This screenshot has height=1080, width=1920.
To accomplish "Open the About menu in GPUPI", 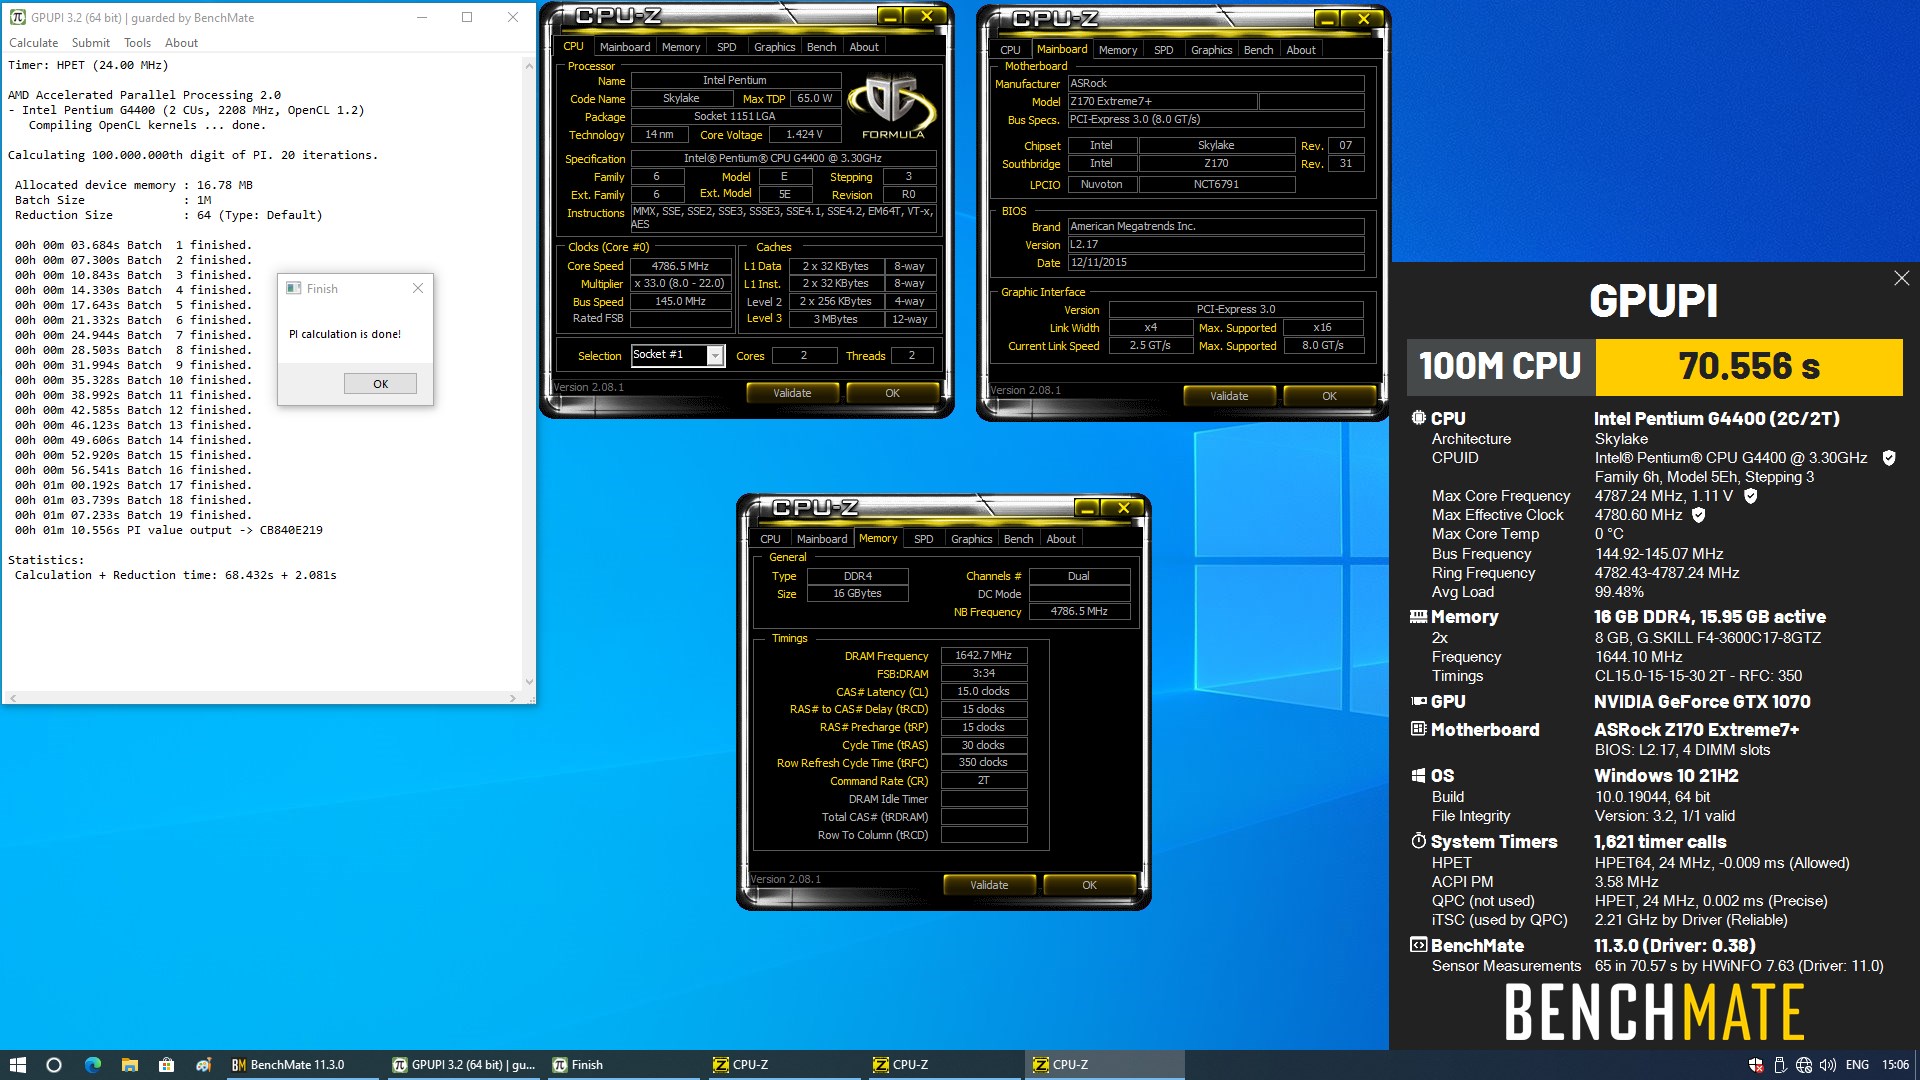I will tap(181, 43).
